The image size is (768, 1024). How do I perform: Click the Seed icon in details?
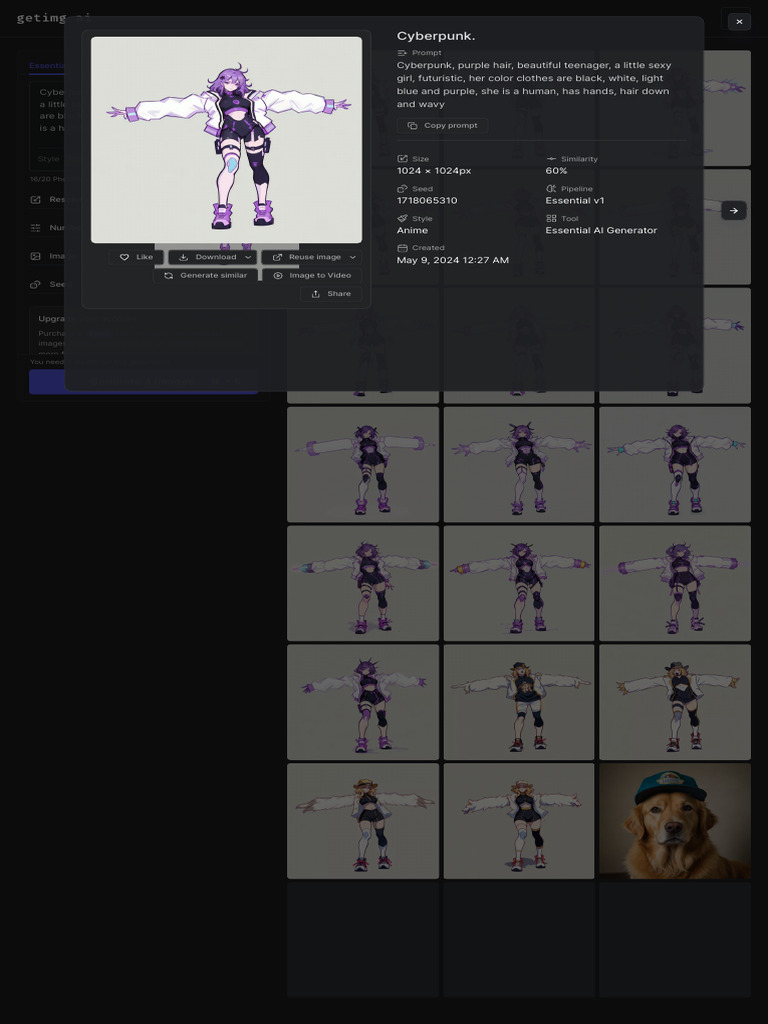[402, 189]
